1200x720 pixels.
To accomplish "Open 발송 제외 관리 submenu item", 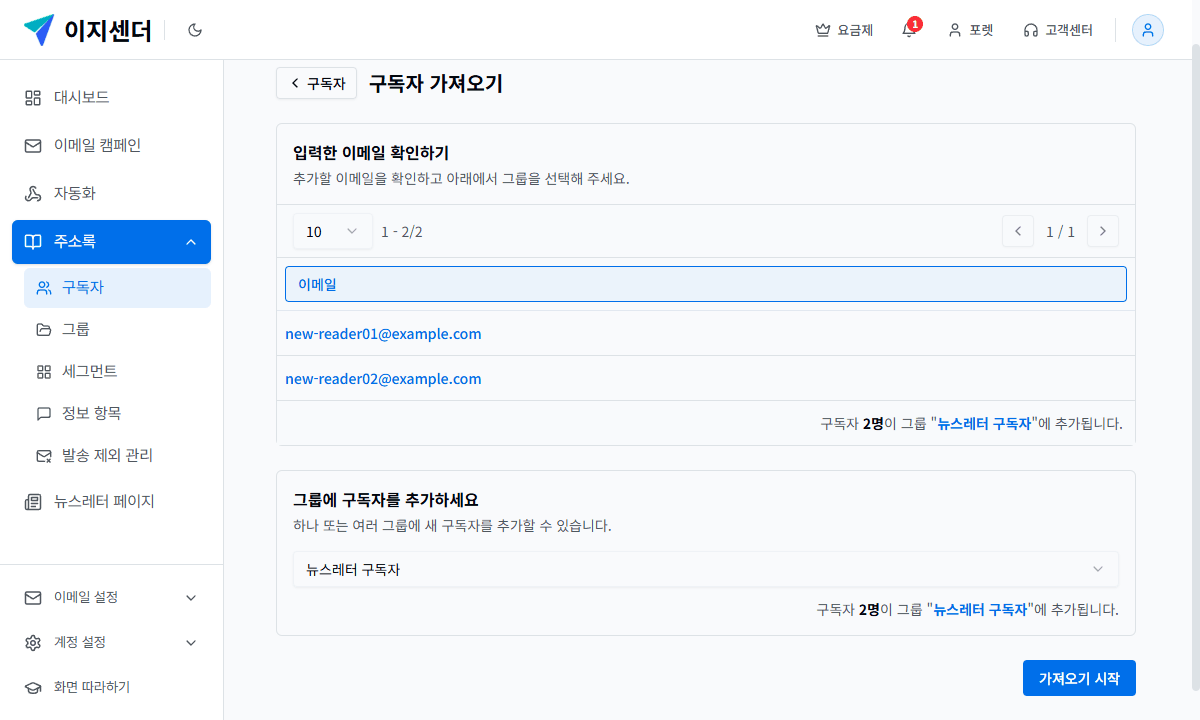I will click(x=117, y=455).
